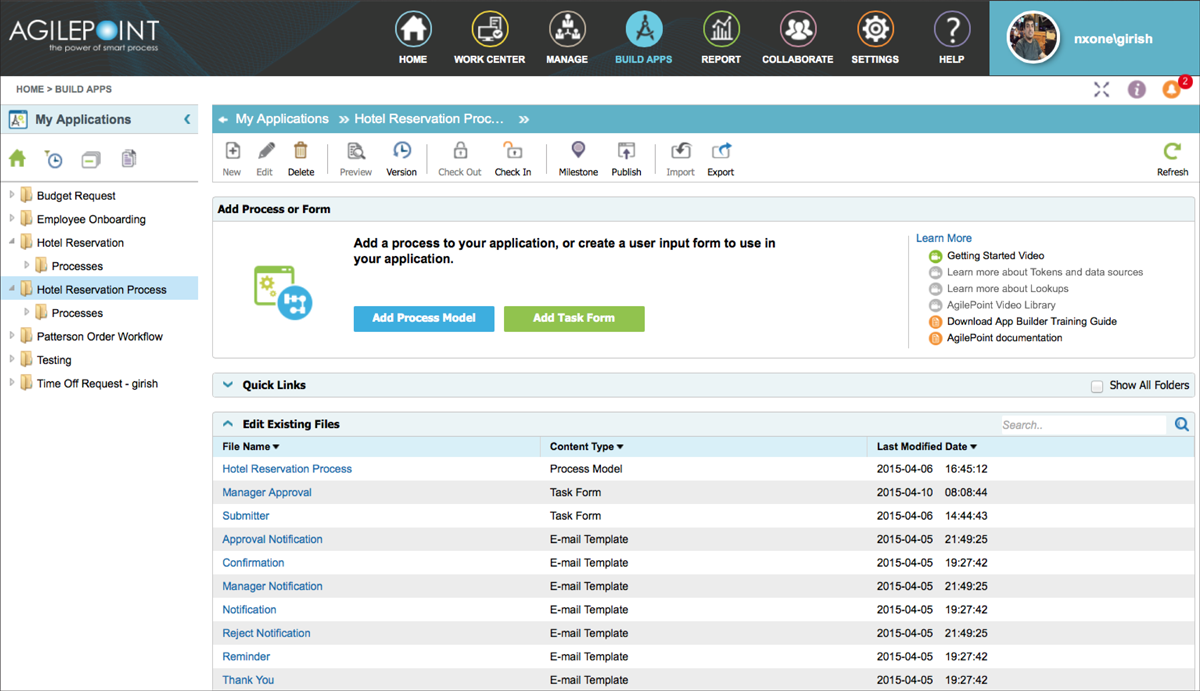This screenshot has width=1200, height=691.
Task: Export the application with the Export icon
Action: (721, 158)
